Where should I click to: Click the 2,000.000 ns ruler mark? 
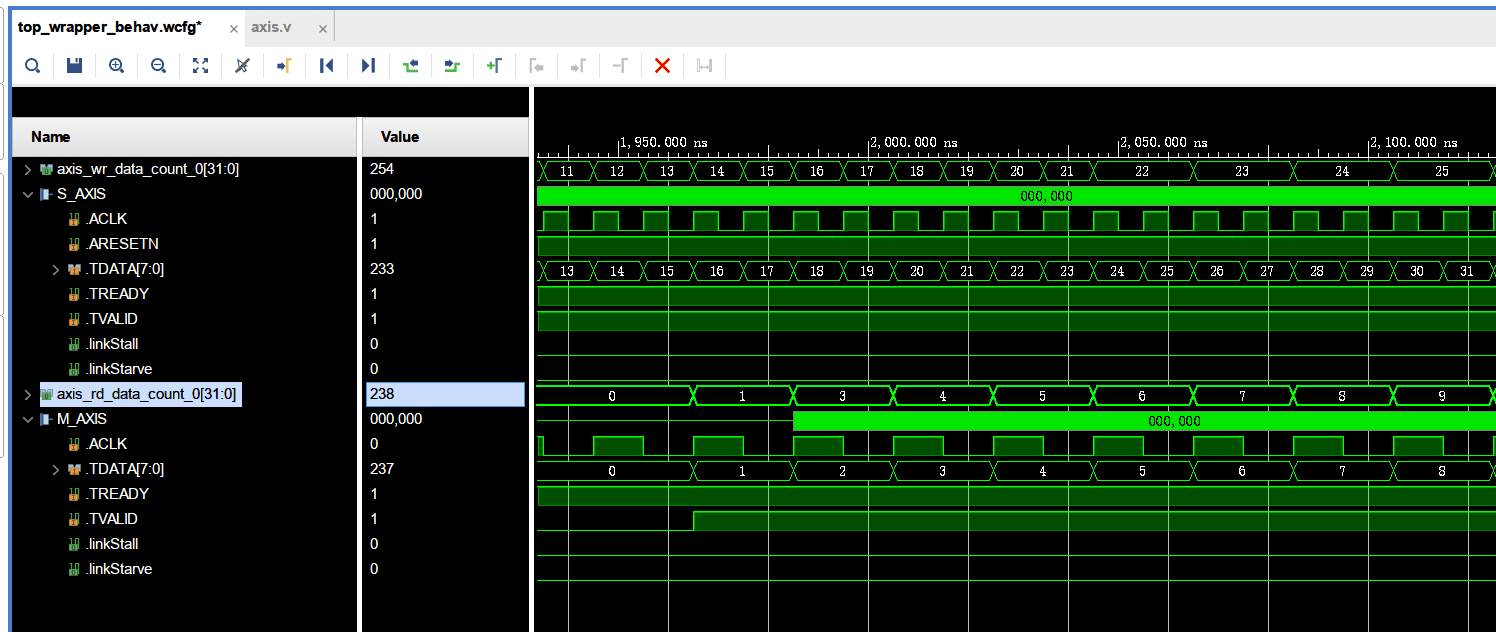click(x=915, y=142)
